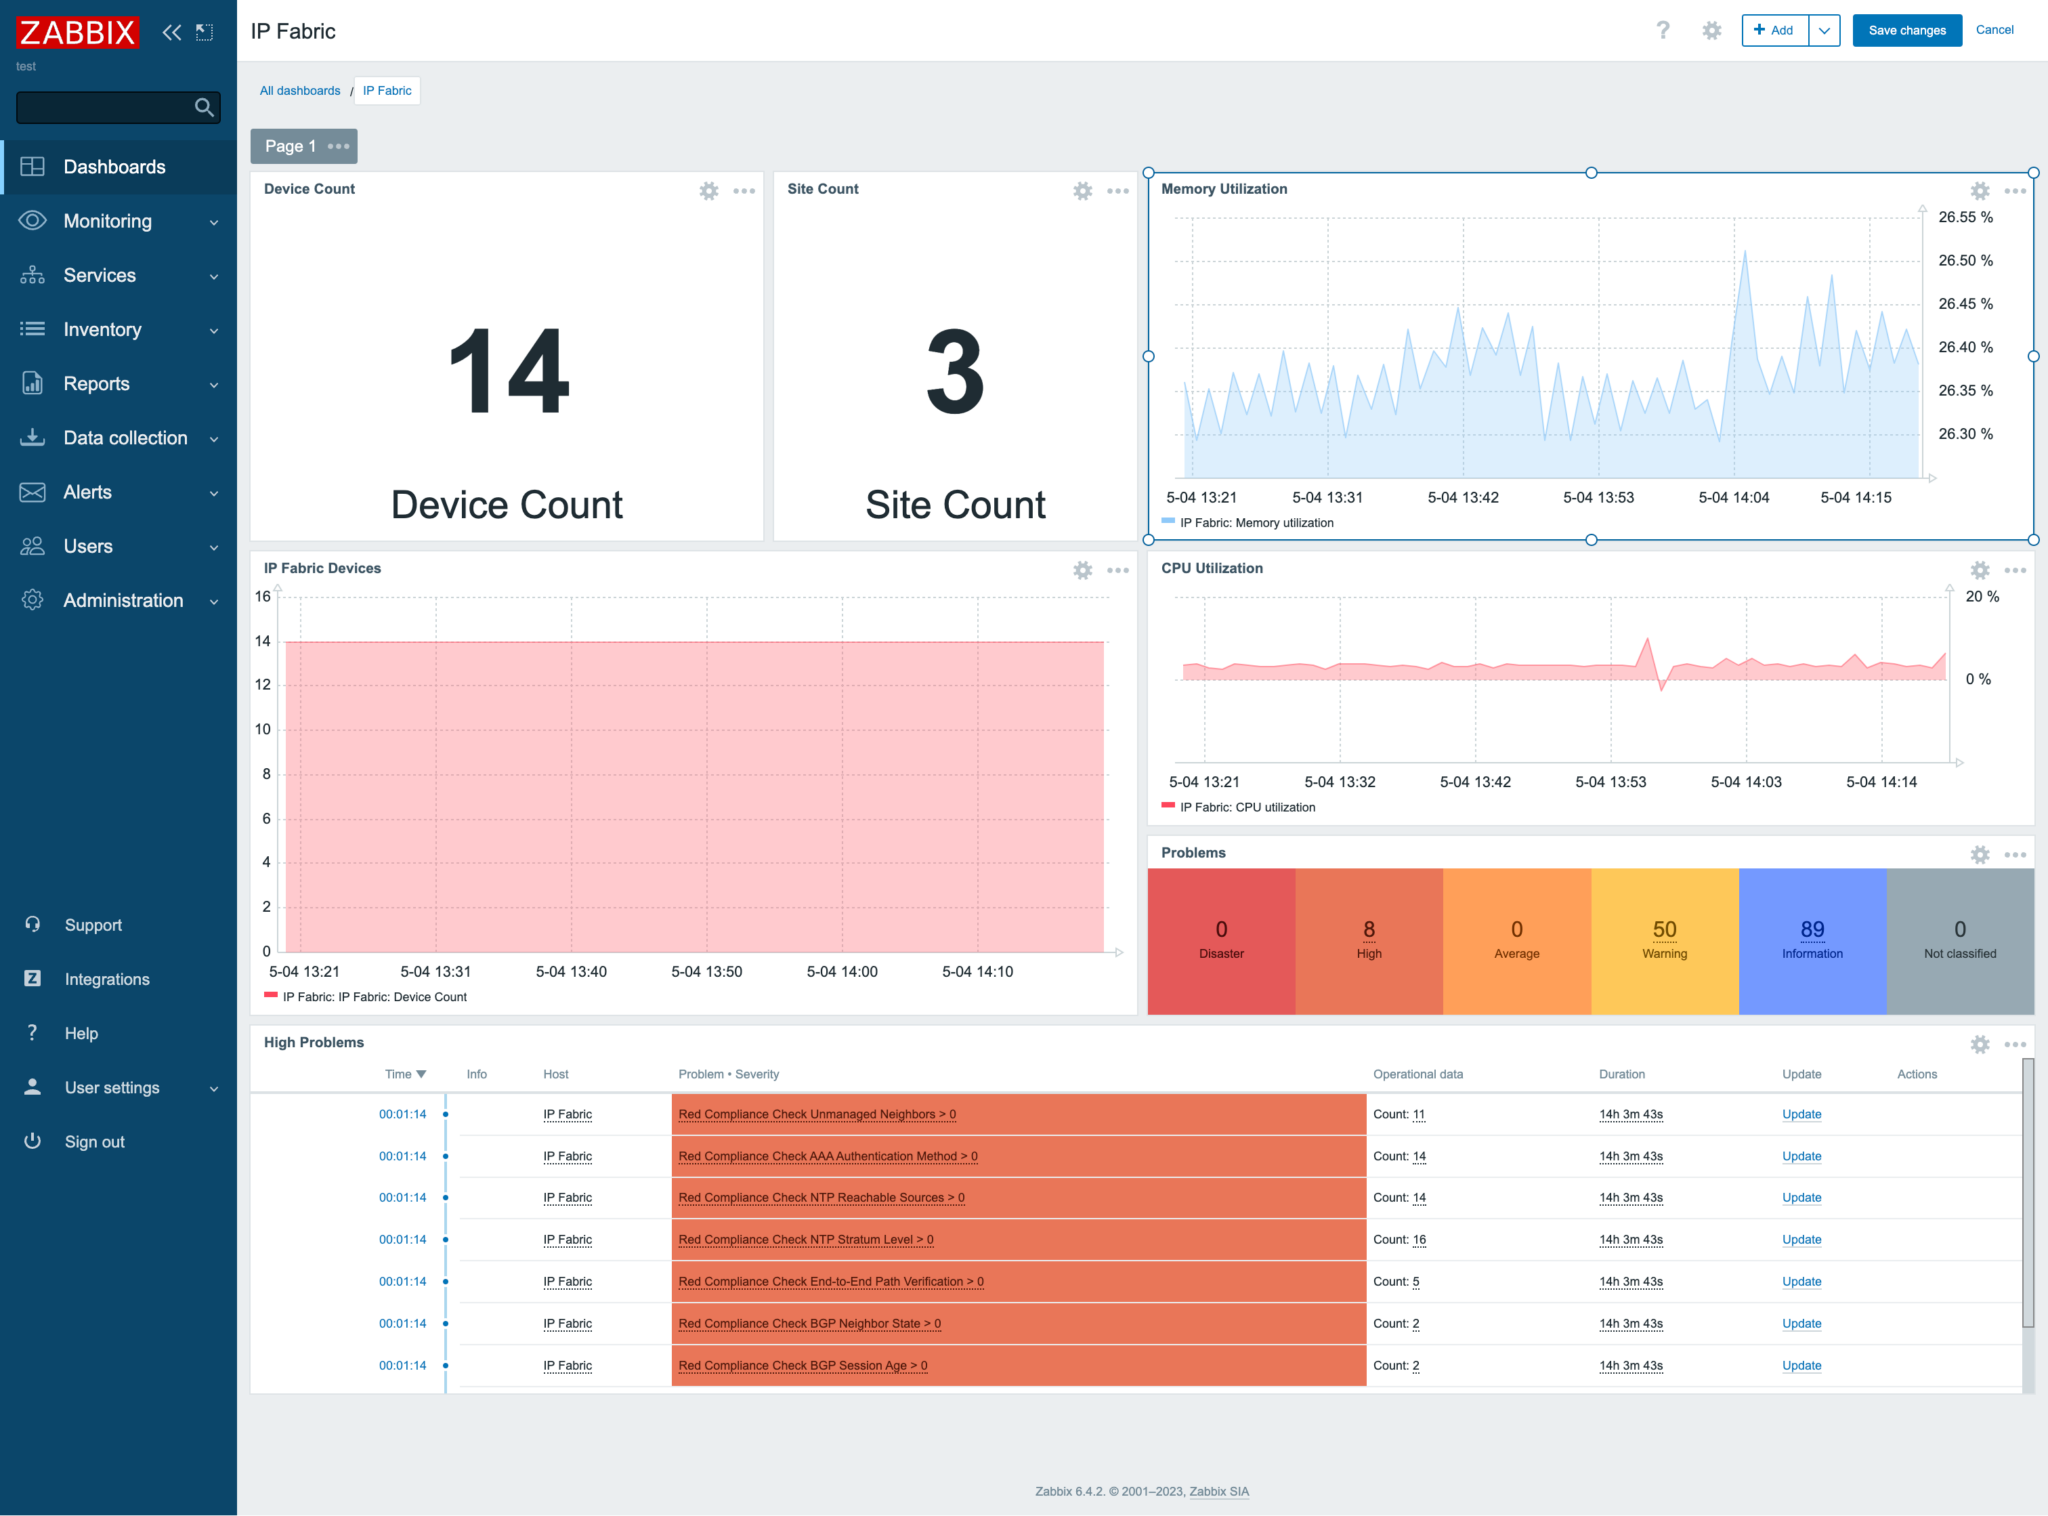
Task: Click the dashboard help question mark icon
Action: (x=1663, y=31)
